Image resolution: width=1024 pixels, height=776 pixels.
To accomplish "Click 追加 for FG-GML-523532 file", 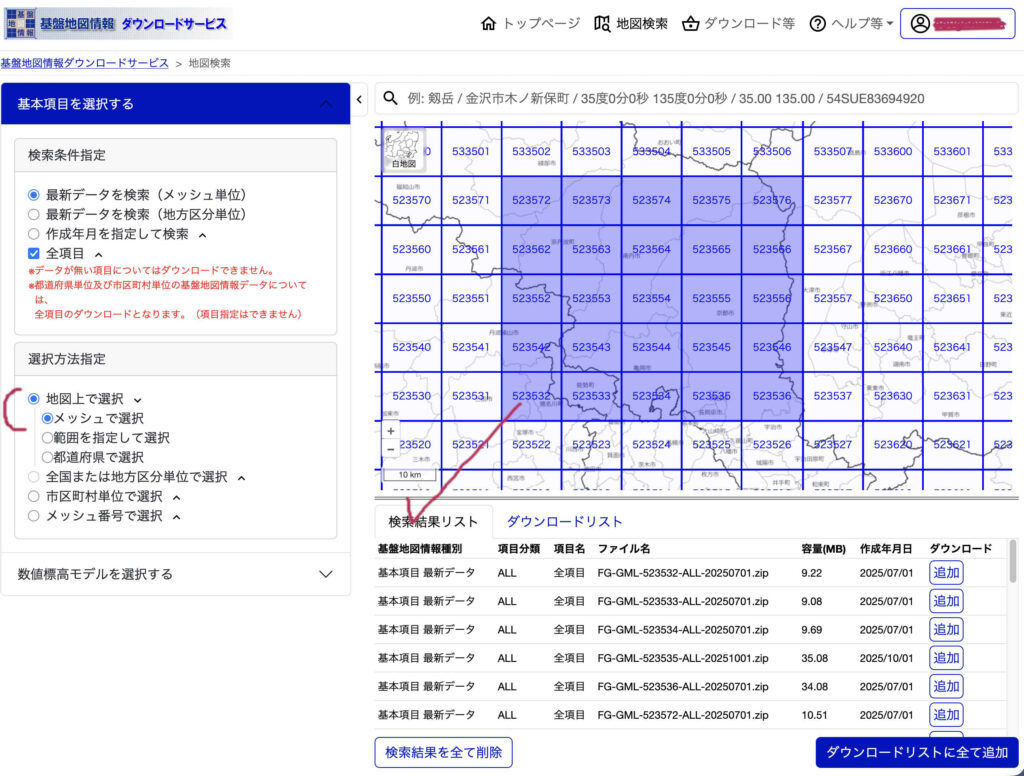I will [946, 573].
